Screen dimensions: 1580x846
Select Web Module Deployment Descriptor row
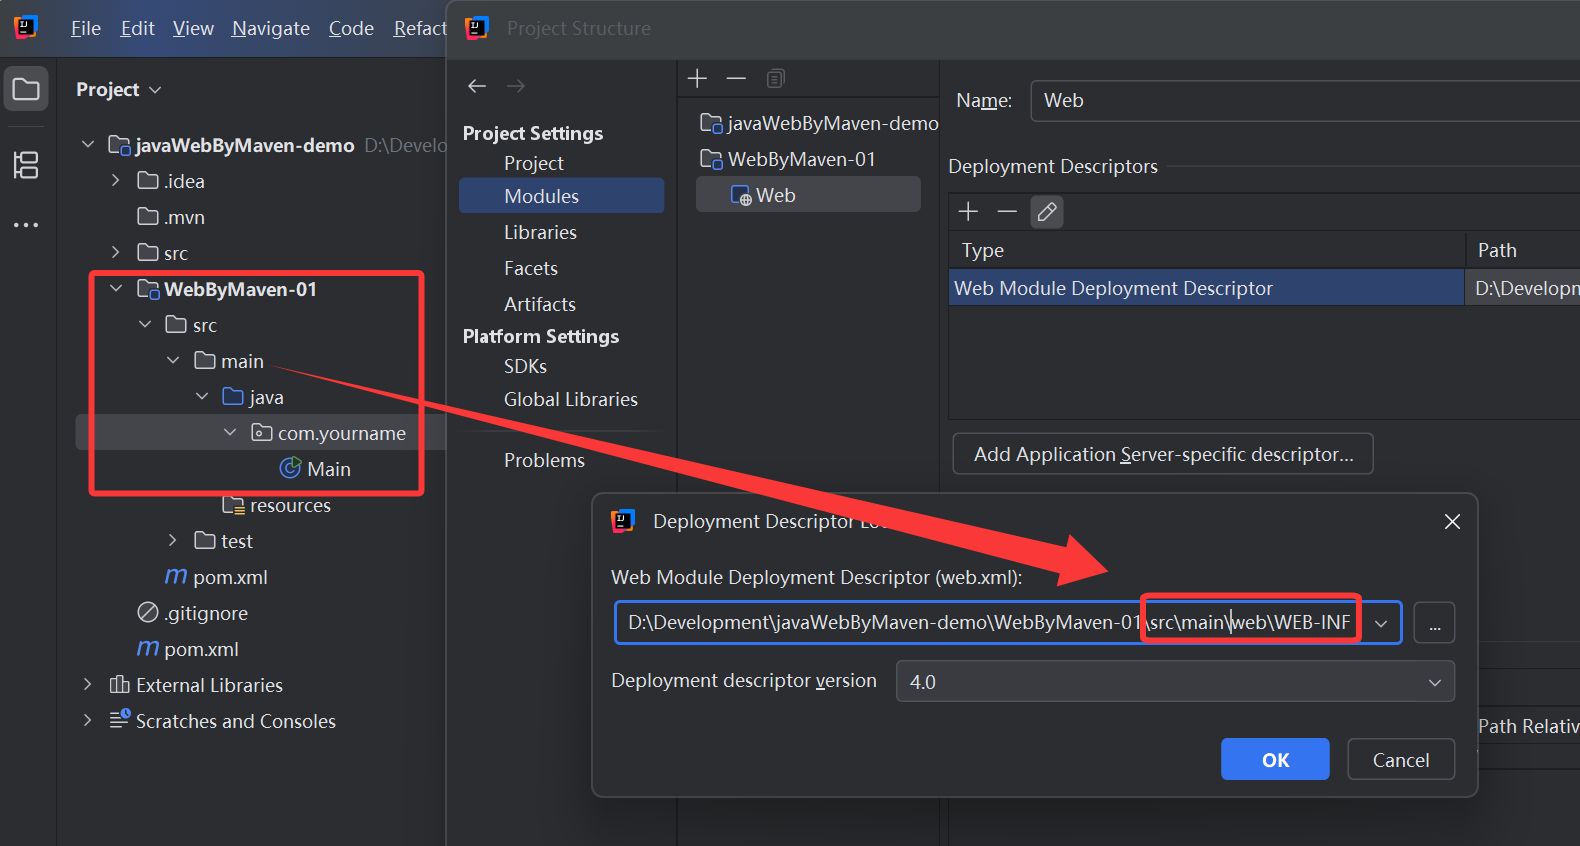tap(1264, 288)
